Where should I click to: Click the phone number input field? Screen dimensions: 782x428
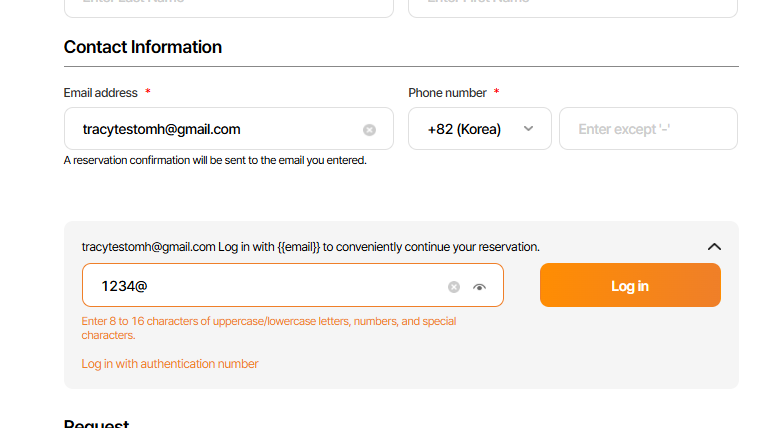tap(648, 129)
